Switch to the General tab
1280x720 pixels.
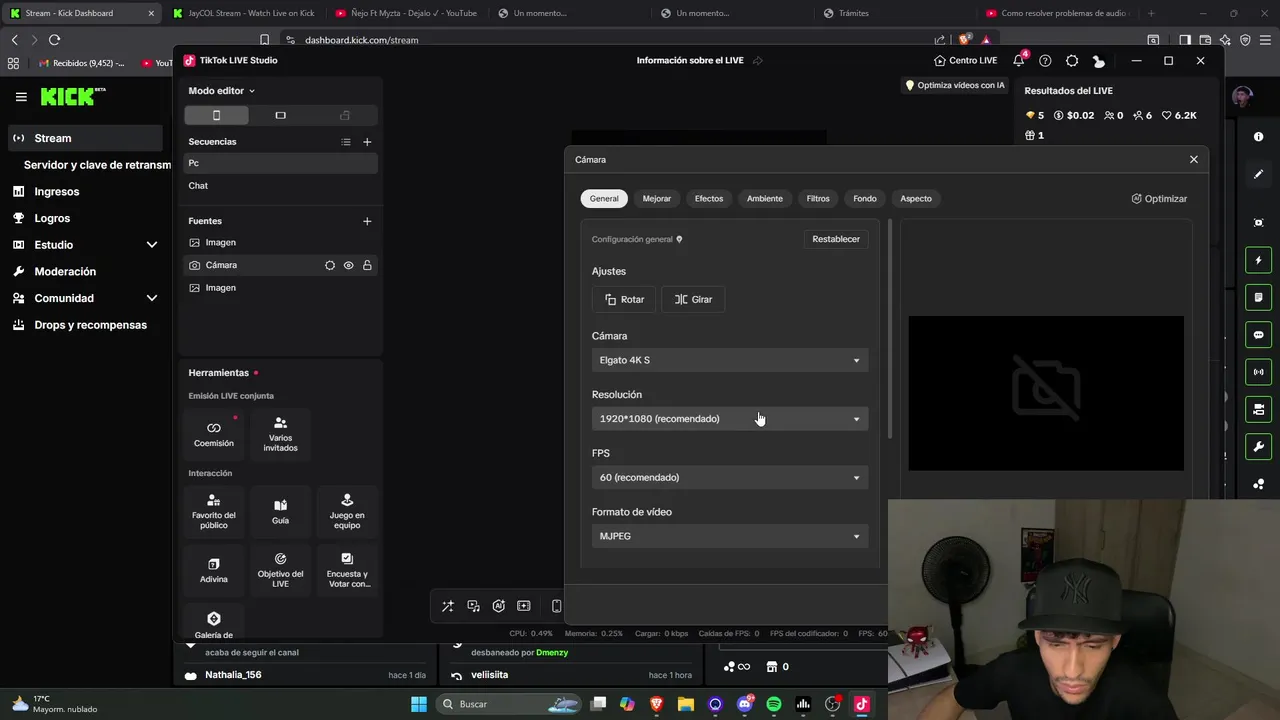pos(604,198)
